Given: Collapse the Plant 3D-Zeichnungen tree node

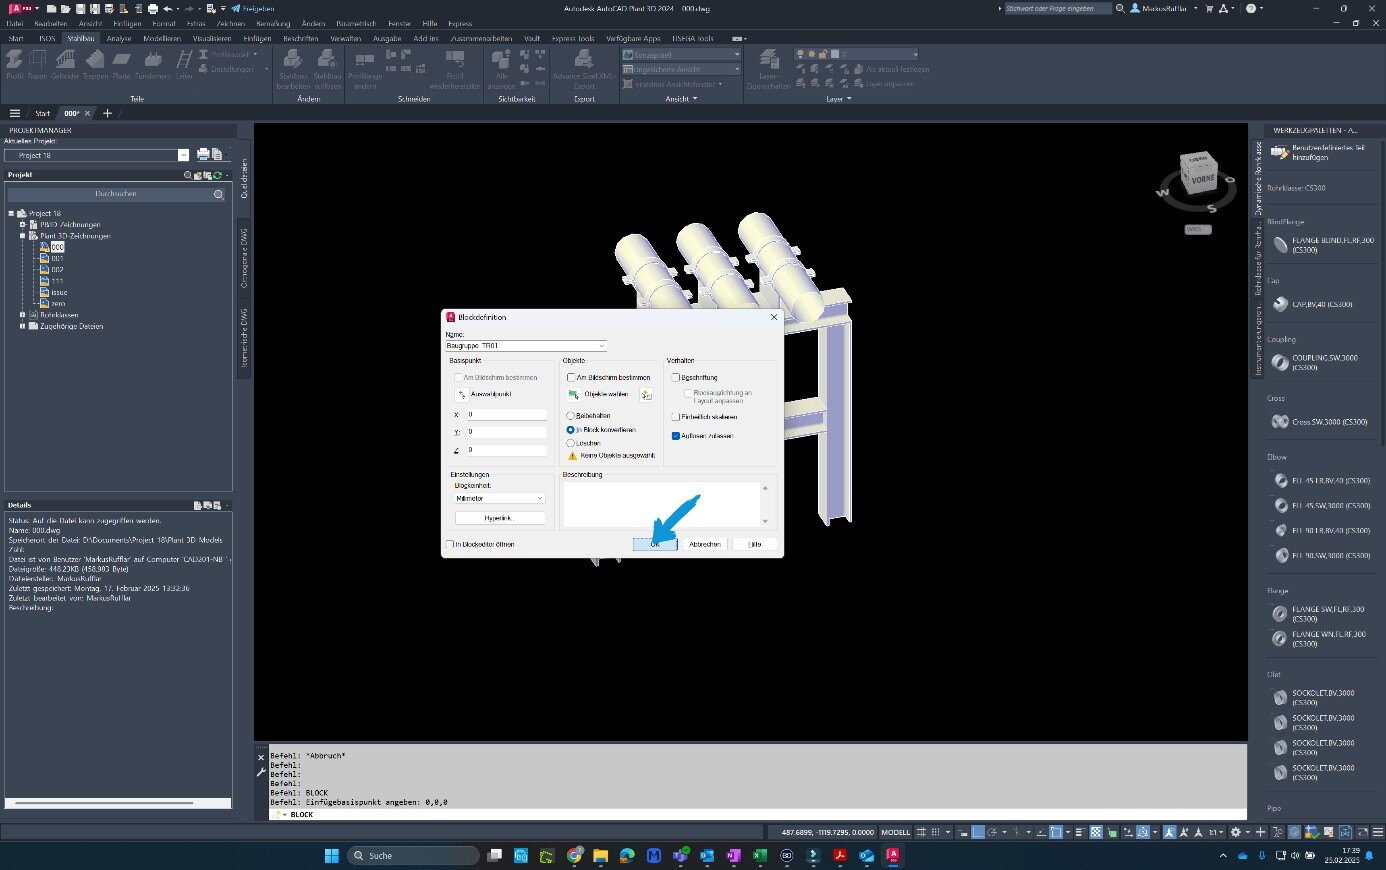Looking at the screenshot, I should coord(22,236).
